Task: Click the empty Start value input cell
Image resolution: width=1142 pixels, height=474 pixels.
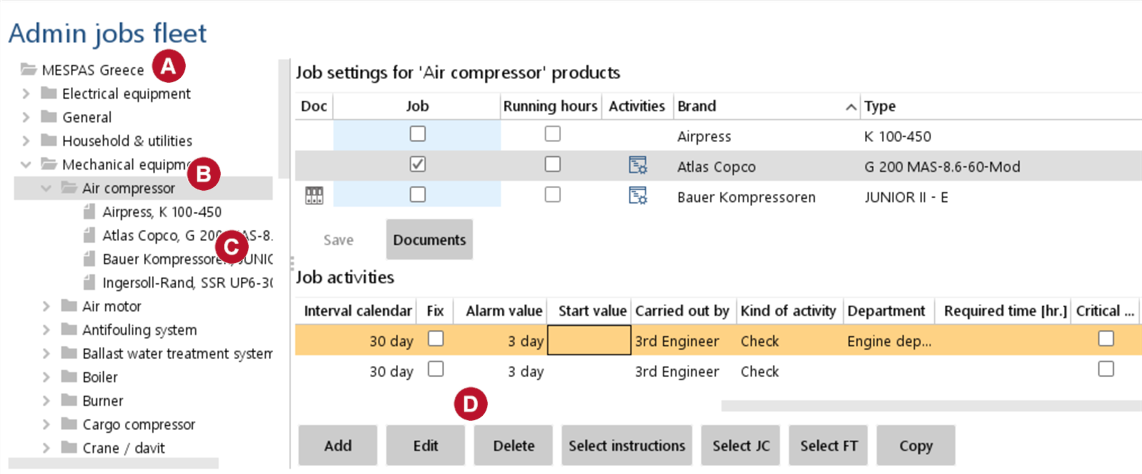Action: pos(588,340)
